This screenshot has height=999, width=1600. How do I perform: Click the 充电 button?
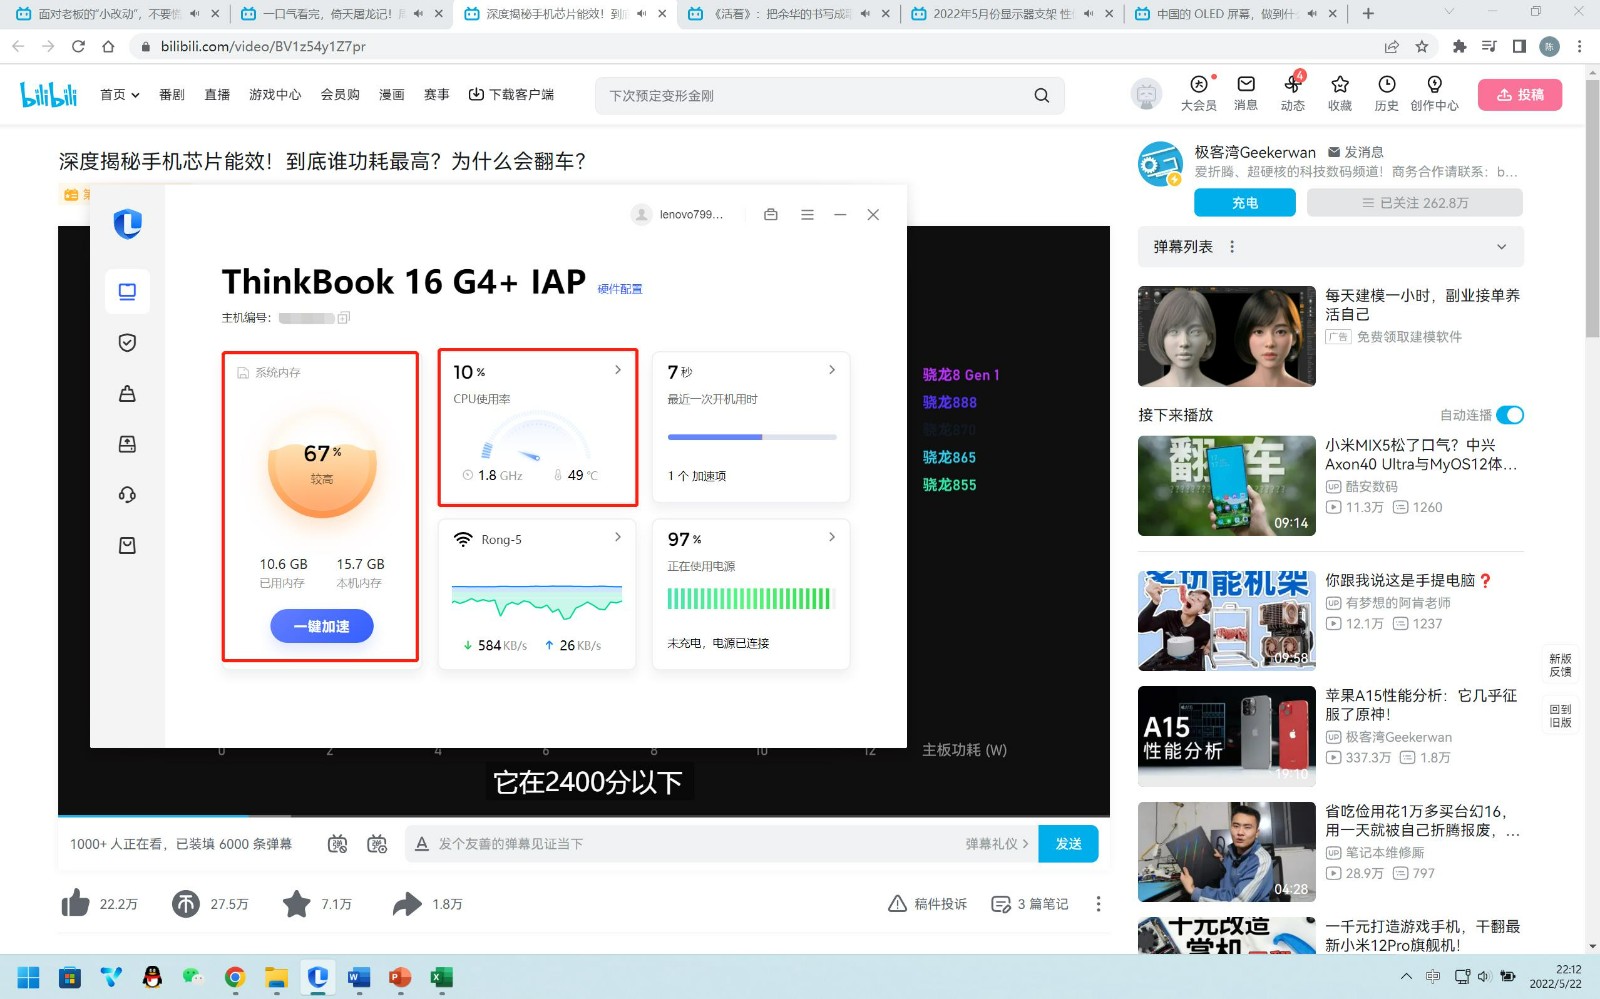pyautogui.click(x=1245, y=203)
